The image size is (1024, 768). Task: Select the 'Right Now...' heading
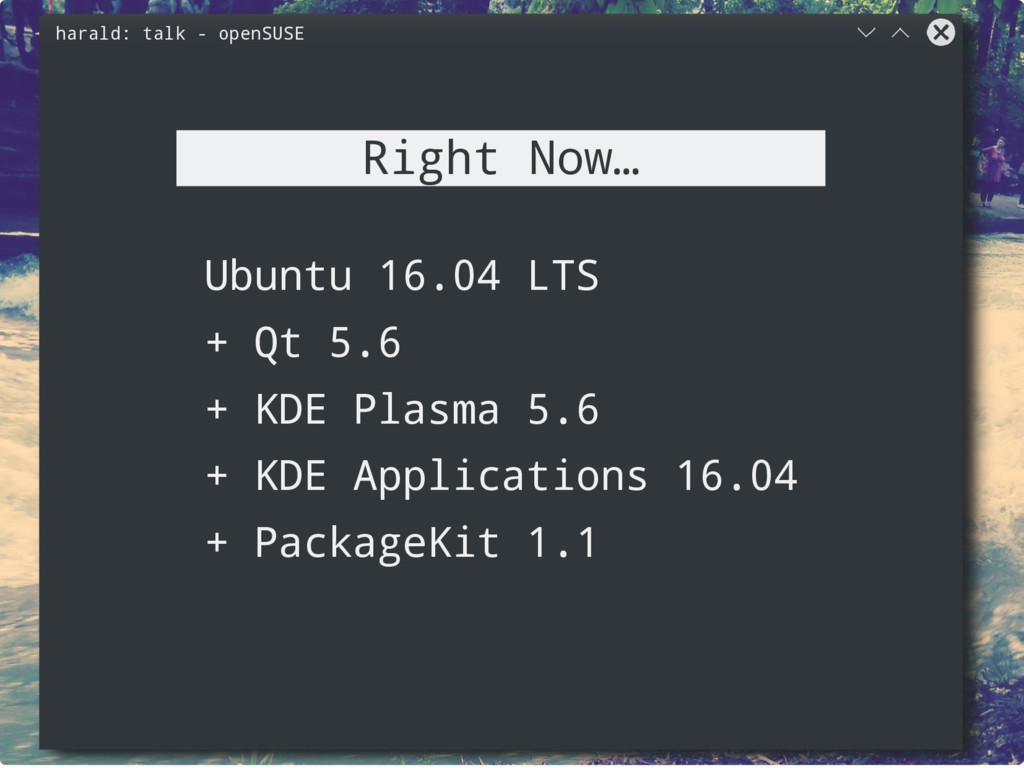[x=500, y=158]
